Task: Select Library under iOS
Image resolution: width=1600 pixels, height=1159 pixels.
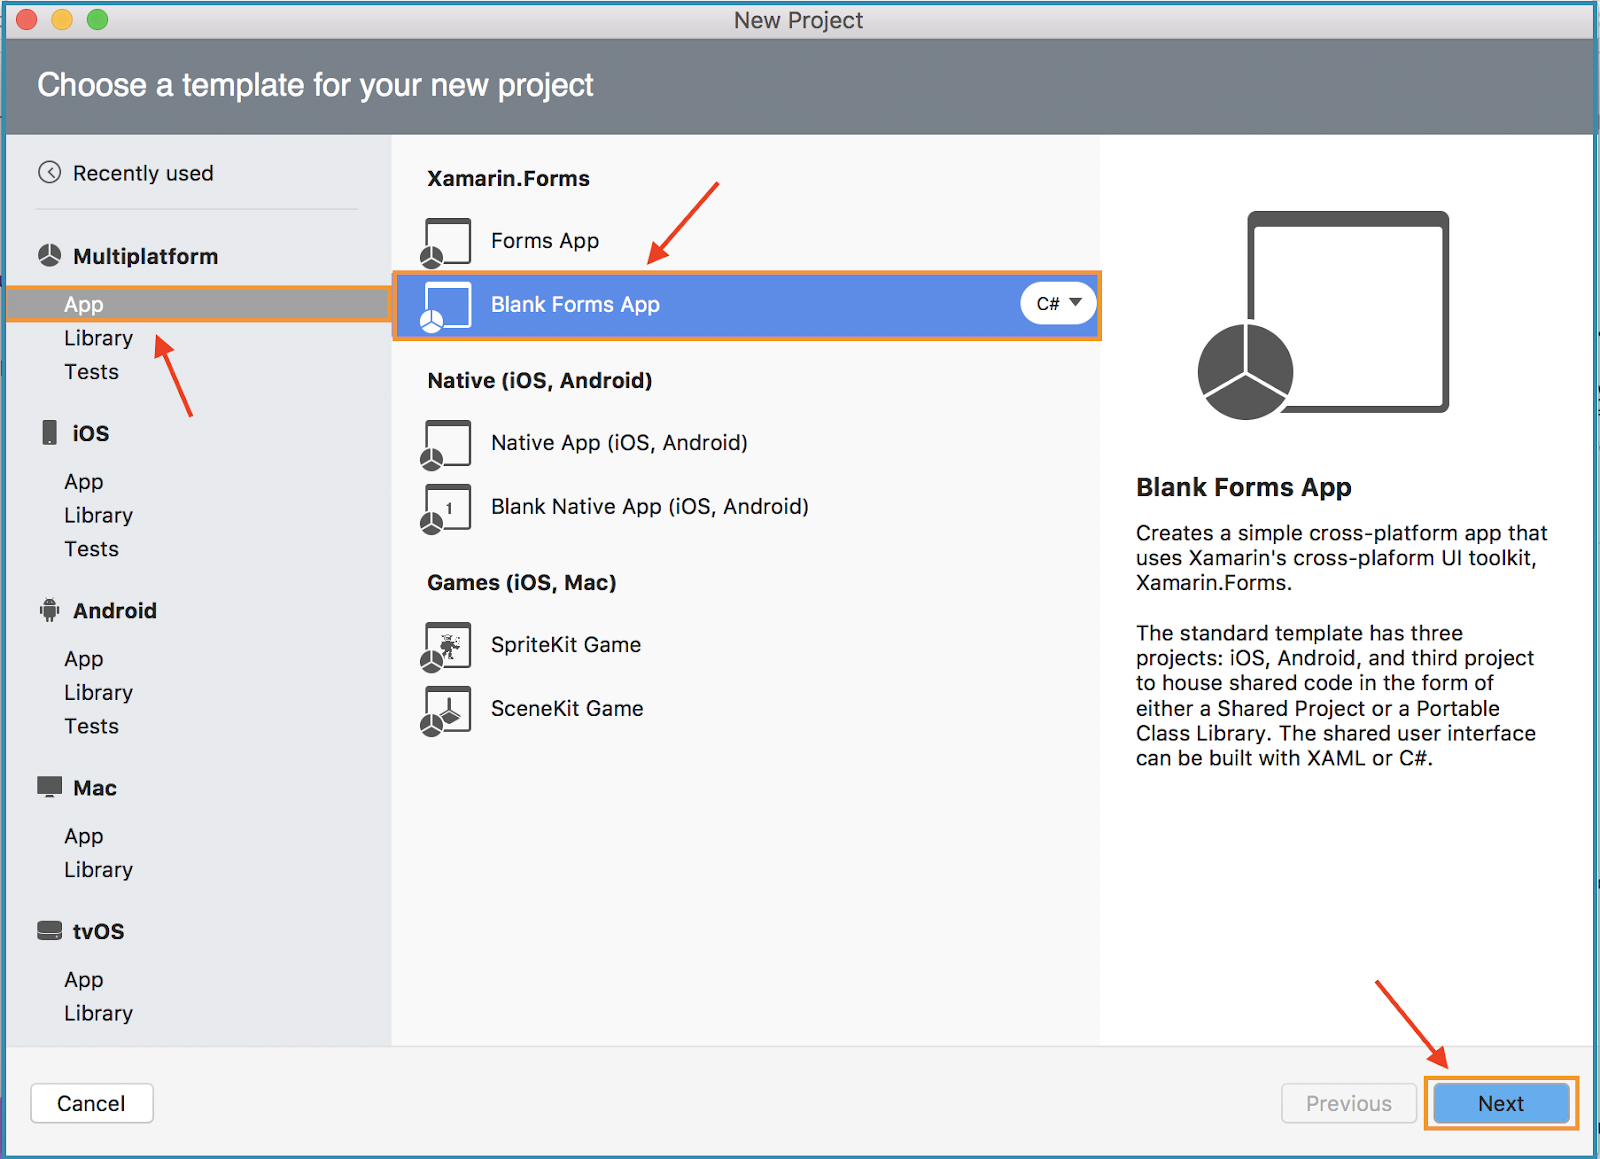Action: point(98,515)
